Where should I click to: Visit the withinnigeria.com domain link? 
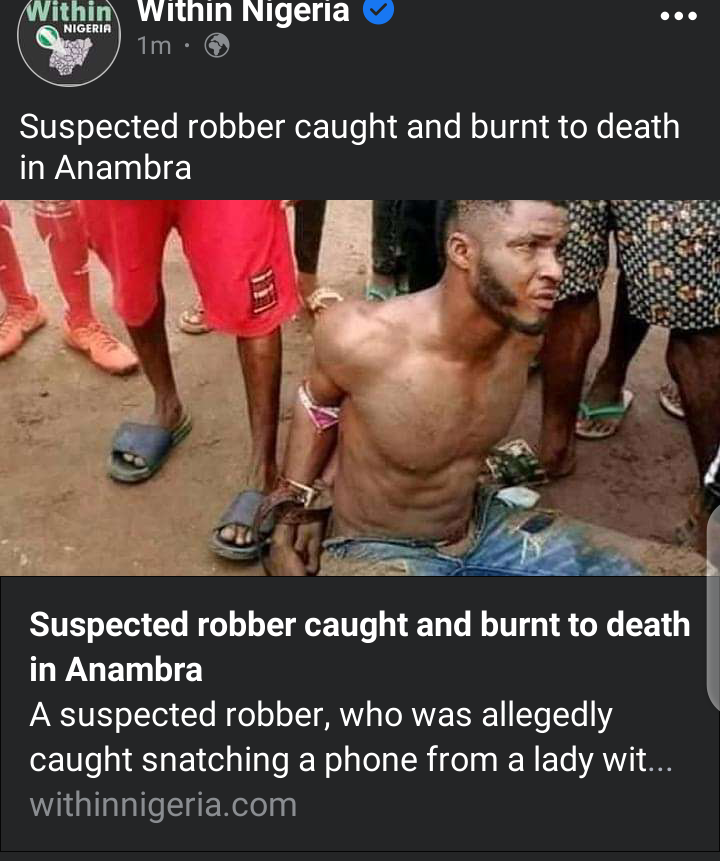coord(163,805)
